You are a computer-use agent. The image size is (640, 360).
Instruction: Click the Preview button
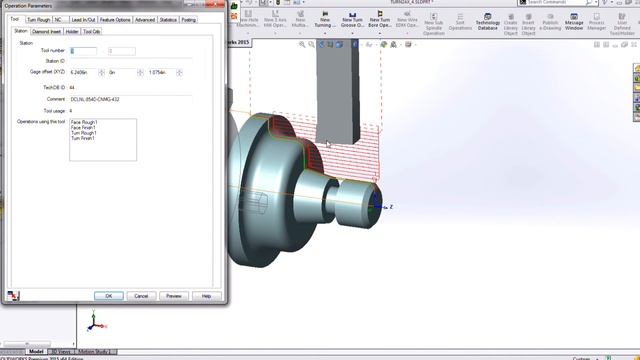[174, 296]
